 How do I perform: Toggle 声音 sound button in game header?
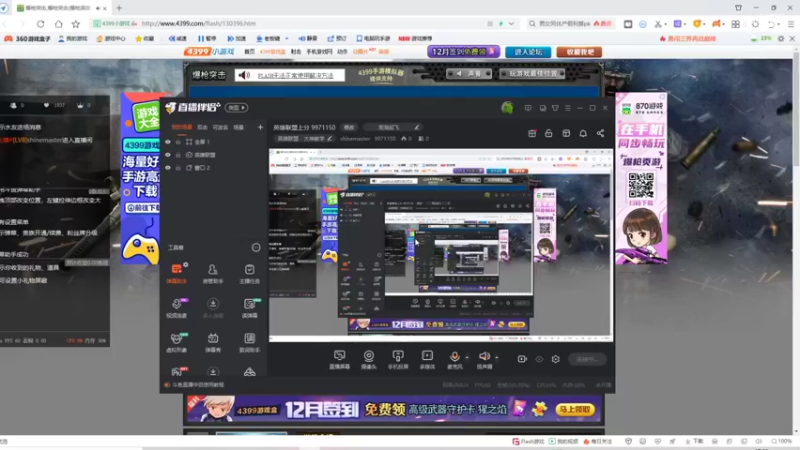pos(469,73)
